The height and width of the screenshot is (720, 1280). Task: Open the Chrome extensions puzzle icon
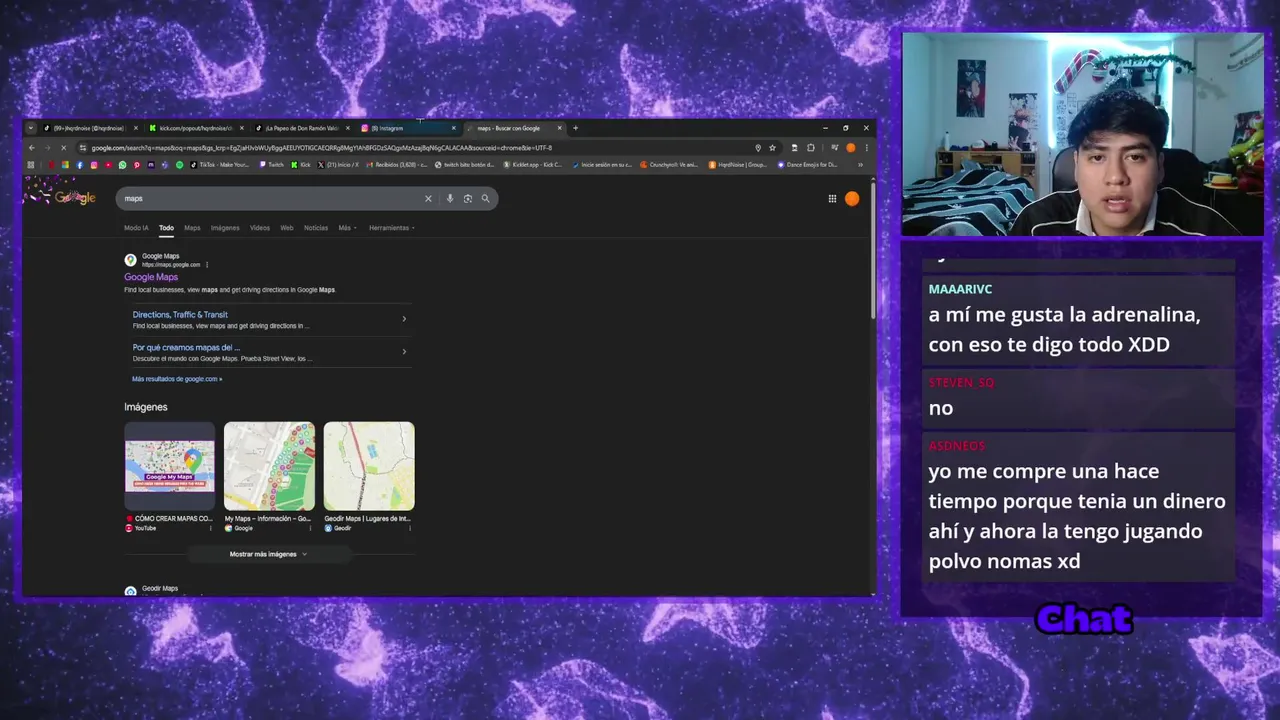click(x=810, y=148)
